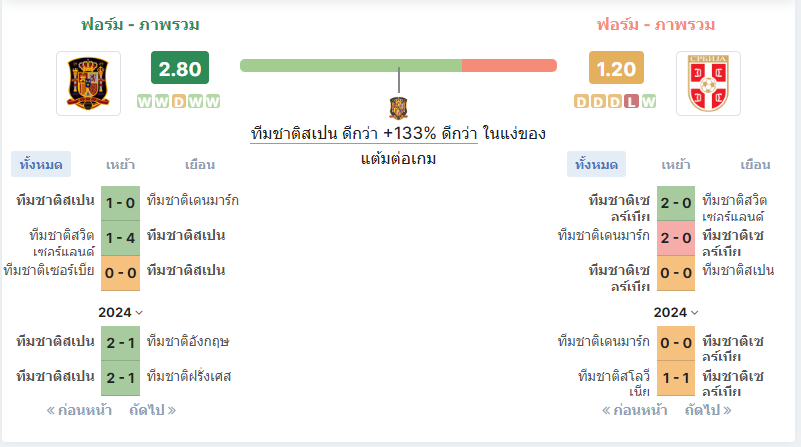The width and height of the screenshot is (801, 447).
Task: Open the red 2 - 0 Denmark-Serbia score
Action: [676, 236]
